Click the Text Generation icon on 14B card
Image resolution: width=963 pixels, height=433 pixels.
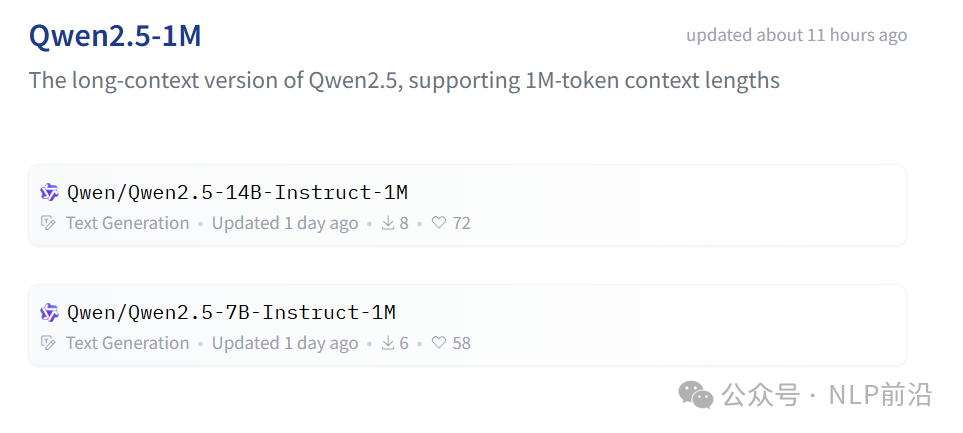click(48, 223)
